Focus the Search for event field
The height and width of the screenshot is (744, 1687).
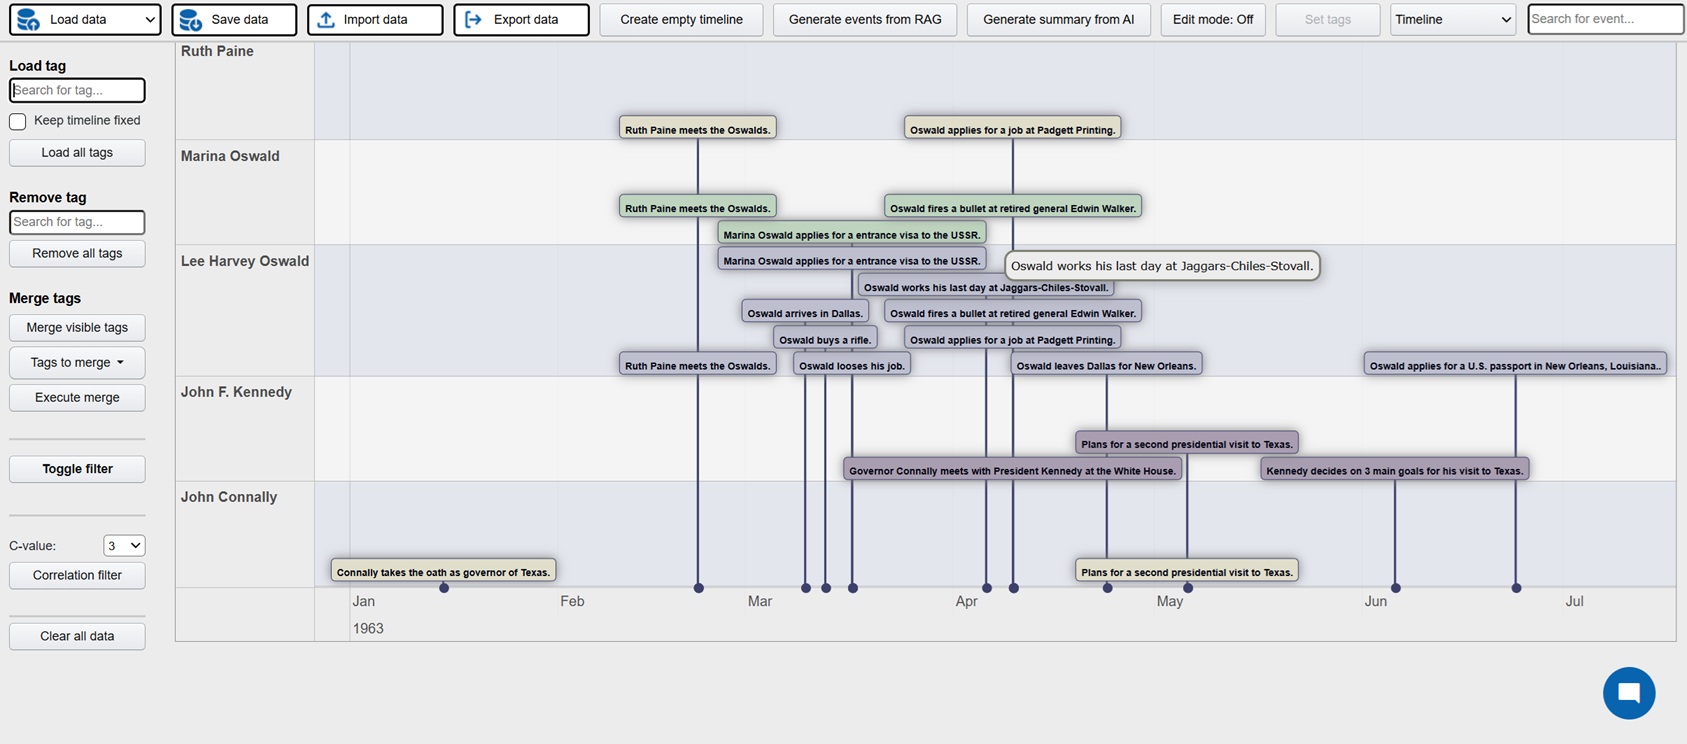1604,19
